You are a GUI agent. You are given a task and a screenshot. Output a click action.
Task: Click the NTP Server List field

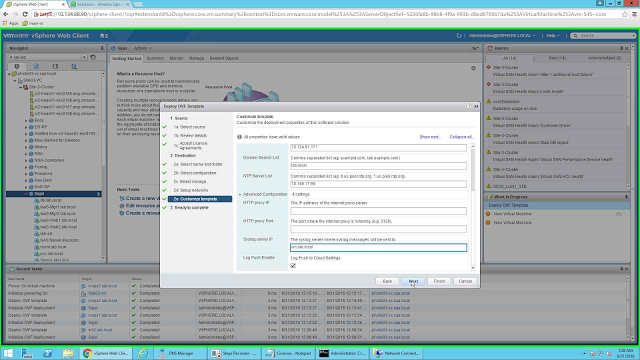point(378,184)
